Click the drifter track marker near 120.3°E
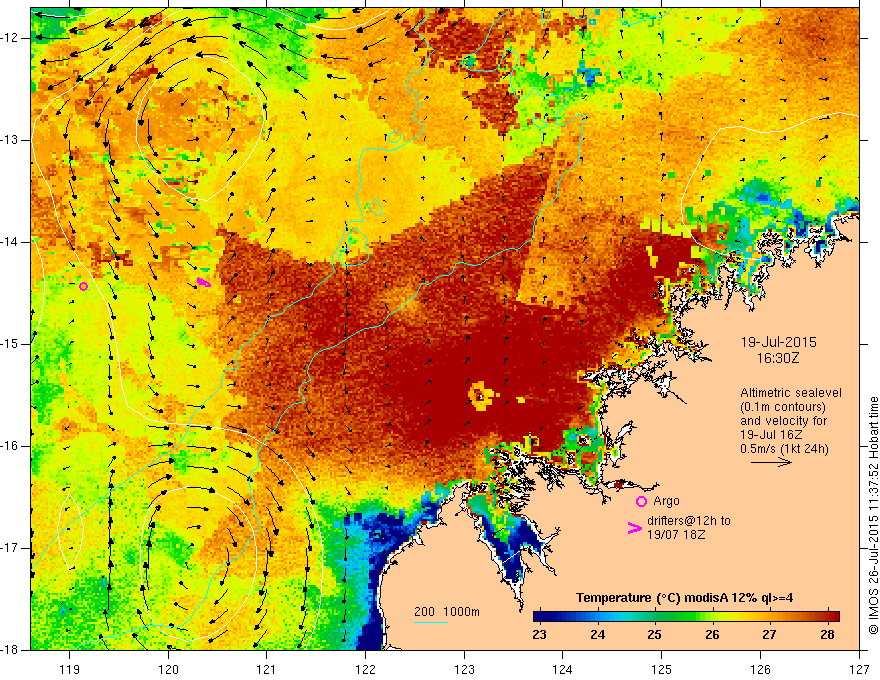 204,282
